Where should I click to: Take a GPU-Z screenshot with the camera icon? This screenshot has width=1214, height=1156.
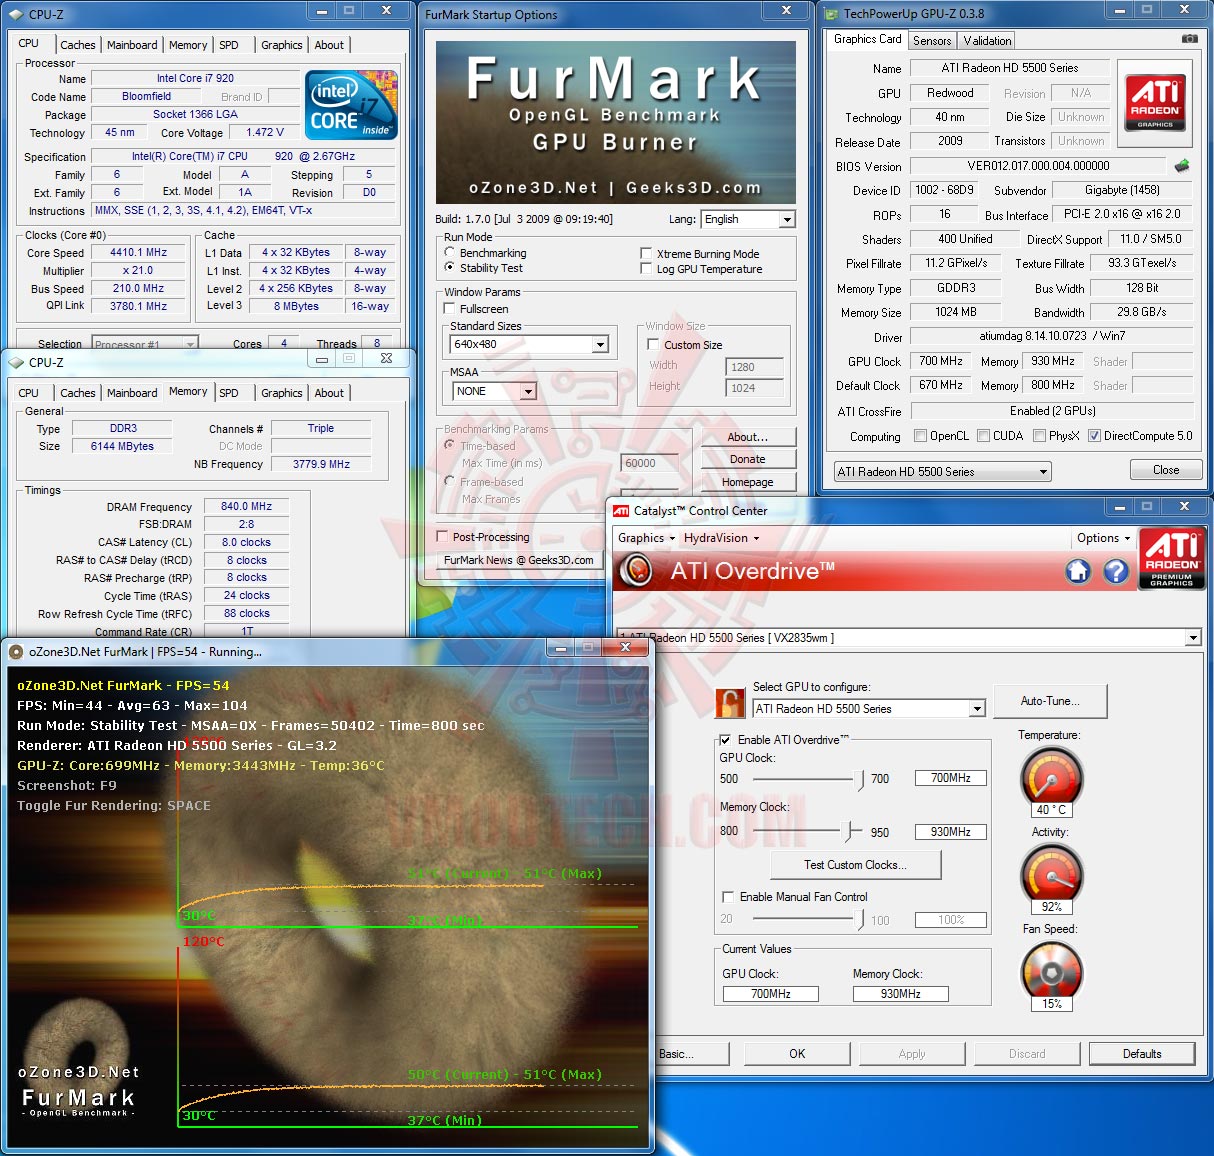point(1189,39)
